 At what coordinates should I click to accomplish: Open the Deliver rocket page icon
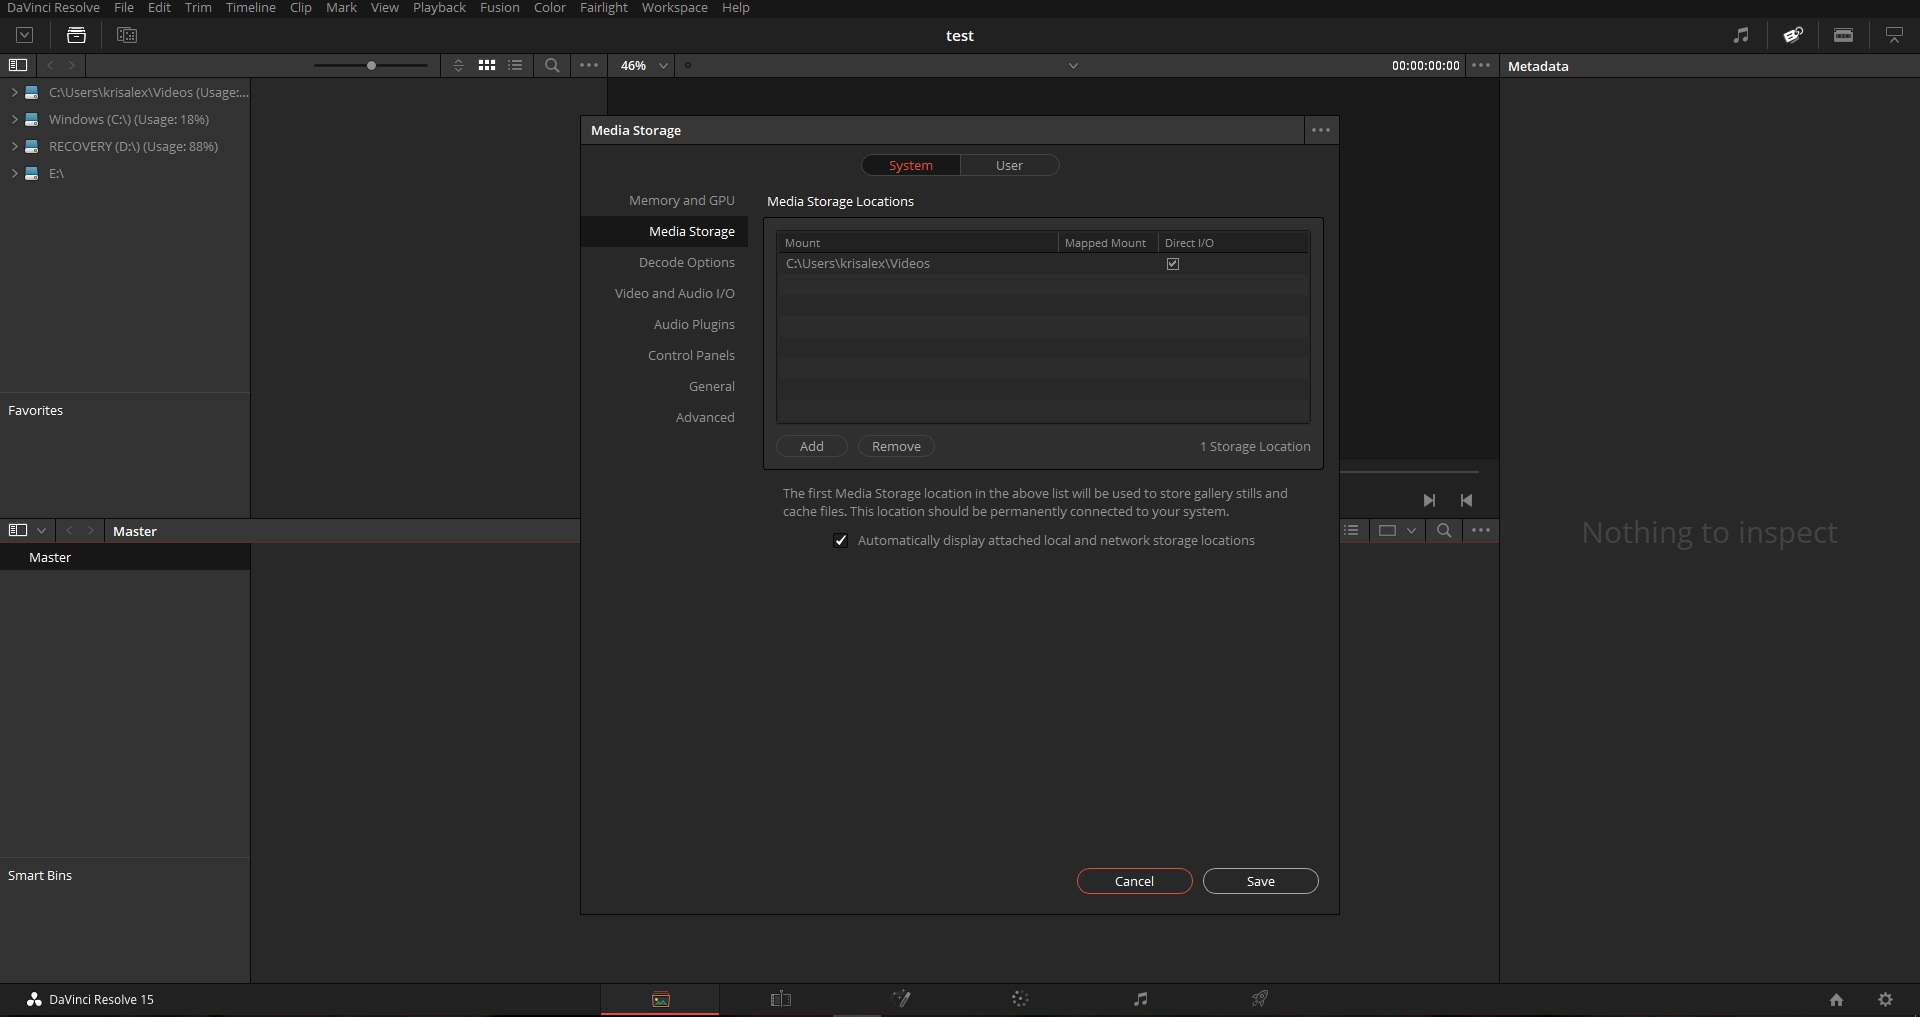[x=1260, y=998]
